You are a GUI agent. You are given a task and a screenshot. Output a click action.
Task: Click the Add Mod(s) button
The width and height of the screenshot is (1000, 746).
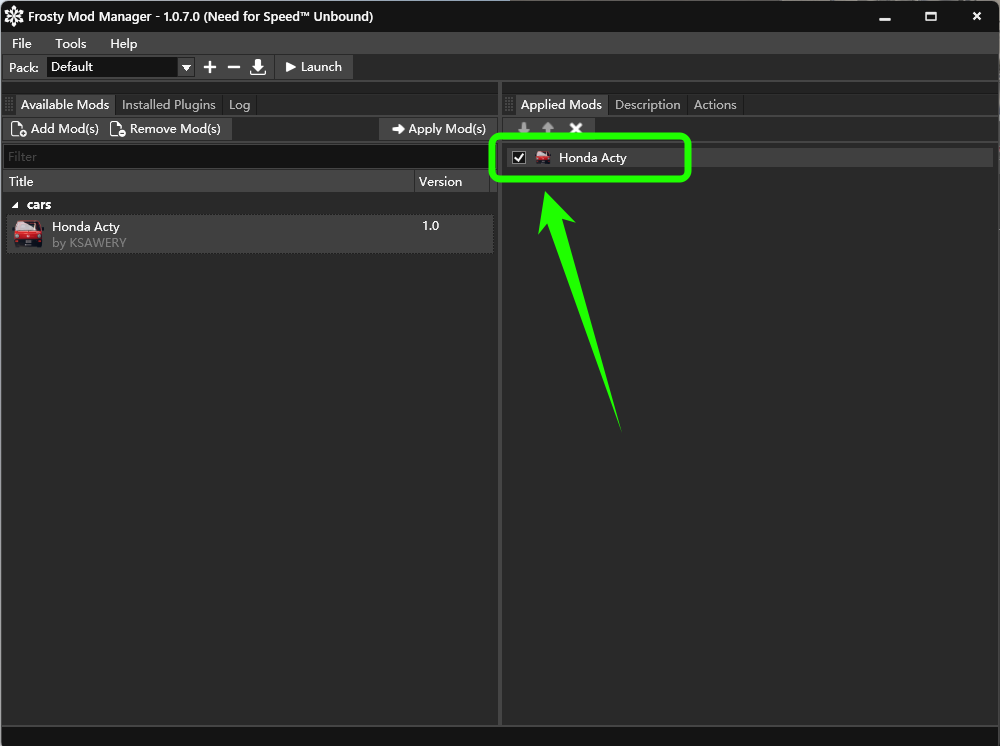(x=55, y=129)
